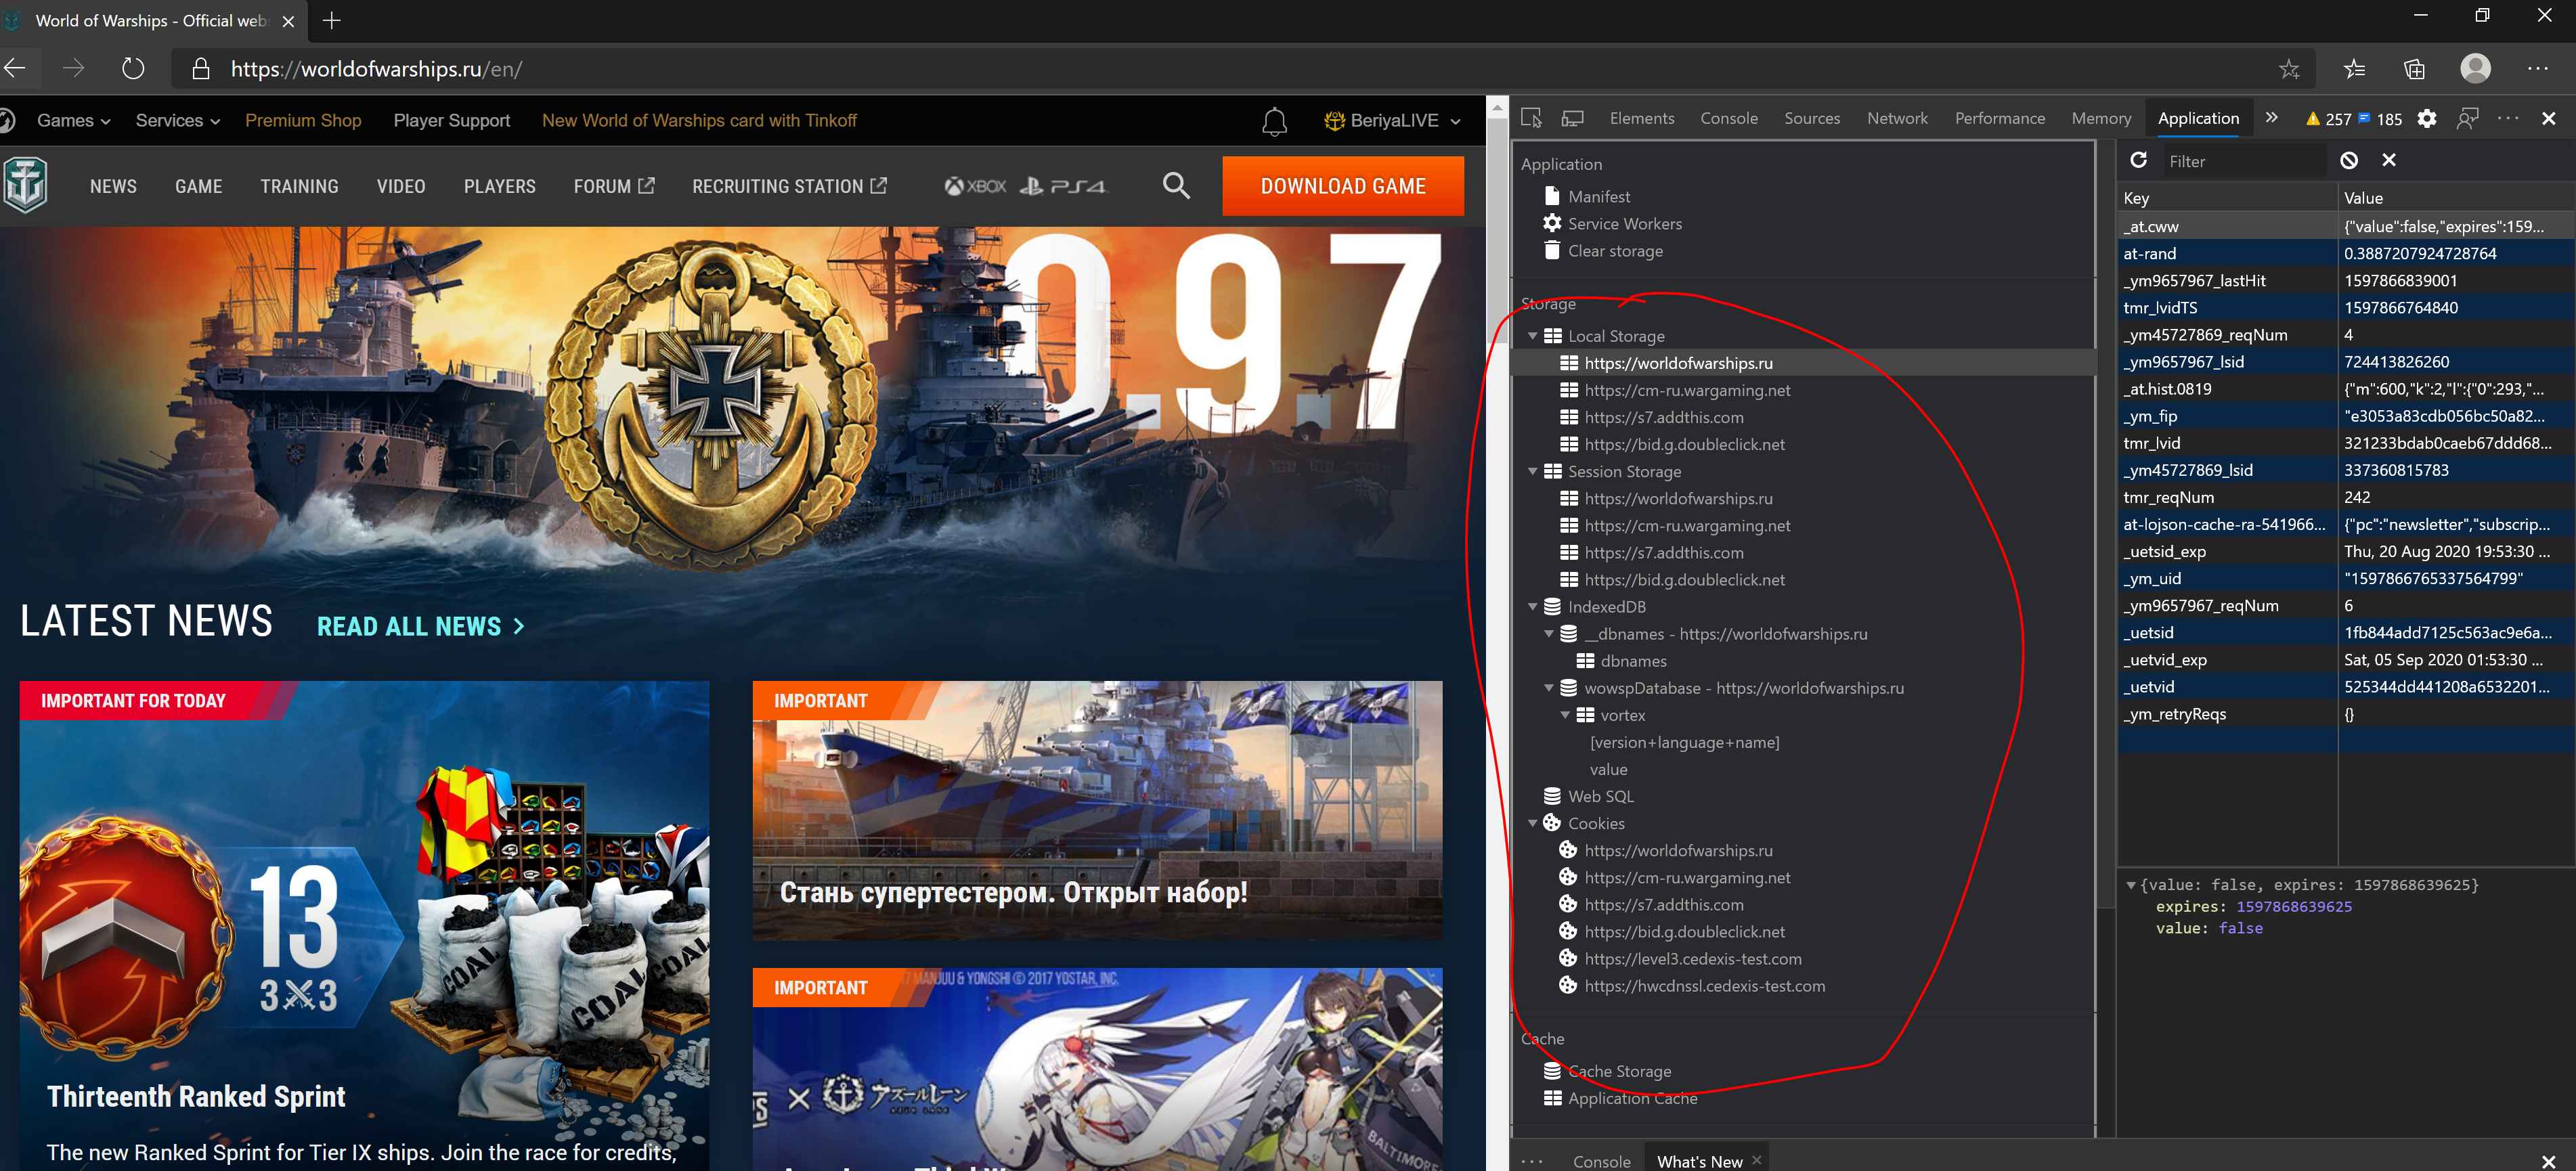Open browser favorites list icon
This screenshot has width=2576, height=1171.
coord(2354,69)
